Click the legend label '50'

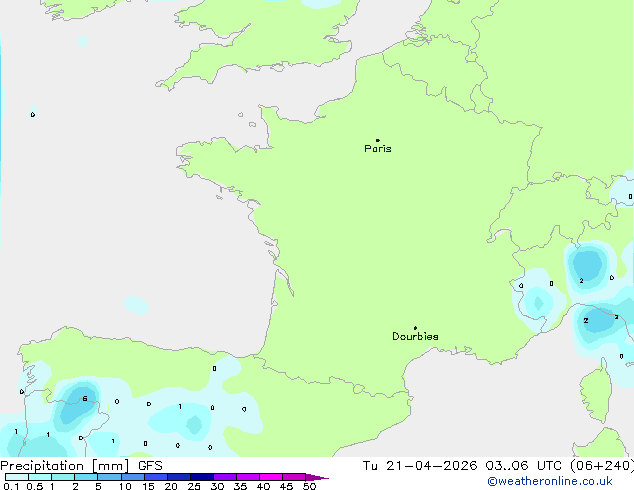coord(309,486)
